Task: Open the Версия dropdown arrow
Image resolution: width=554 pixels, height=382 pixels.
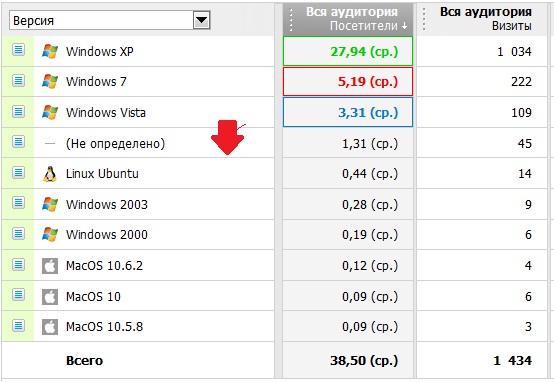Action: [202, 20]
